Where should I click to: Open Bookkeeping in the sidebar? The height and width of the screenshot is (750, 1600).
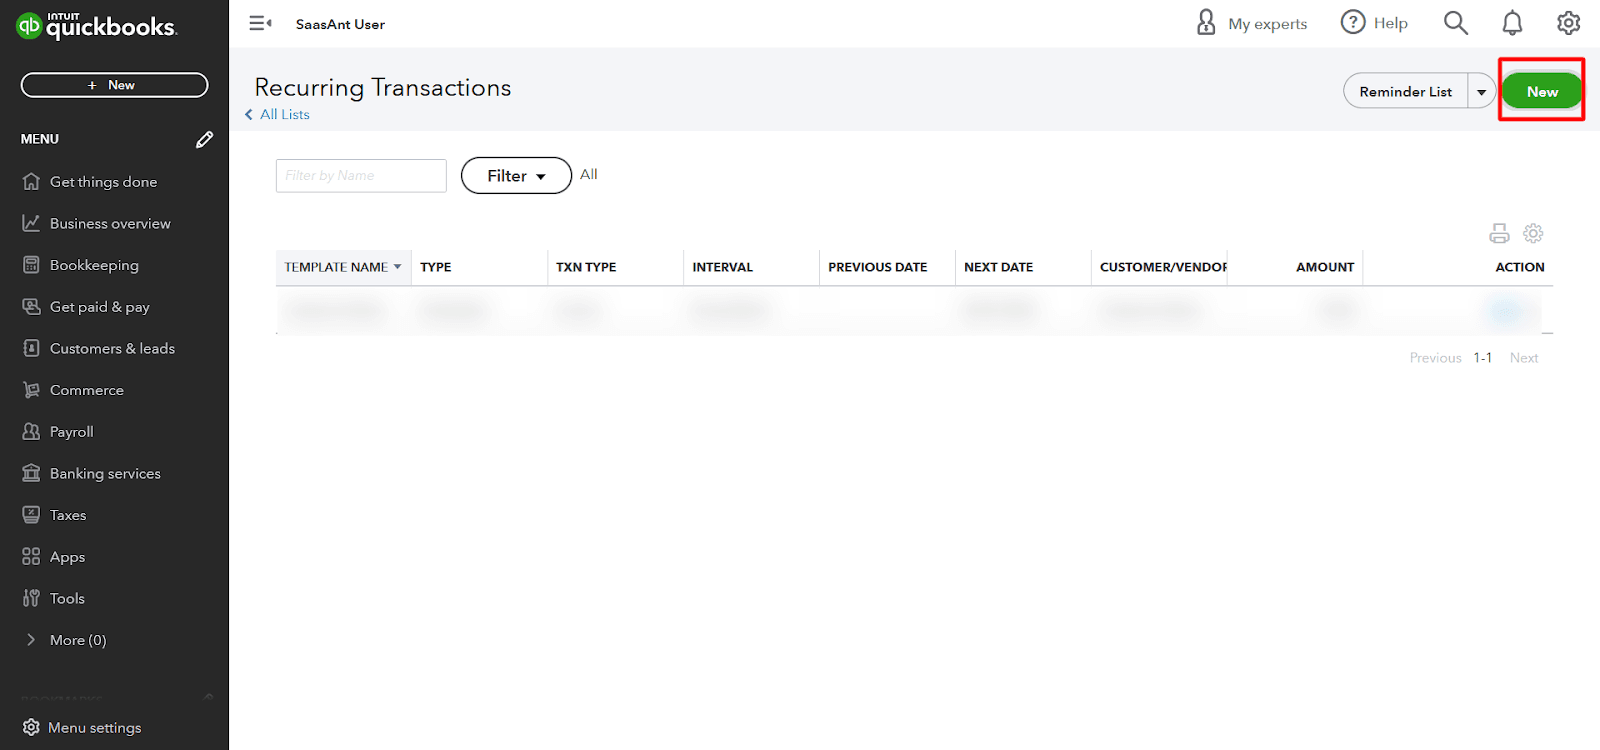[x=94, y=265]
